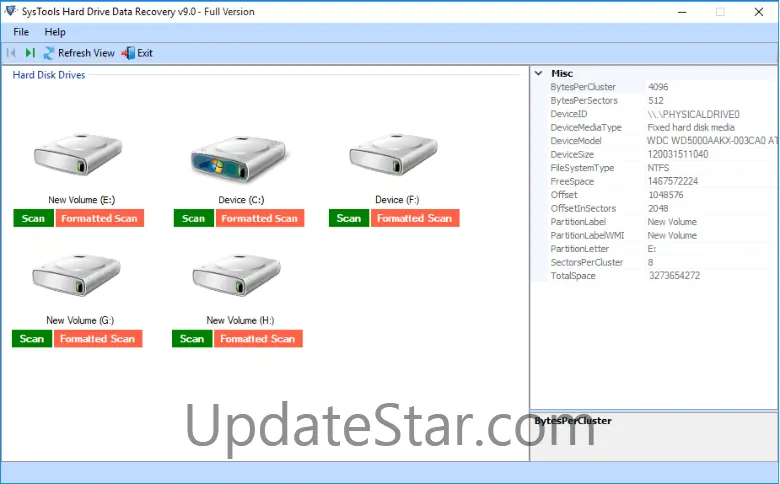Start Scan on New Volume (E:)
This screenshot has width=780, height=484.
[33, 218]
